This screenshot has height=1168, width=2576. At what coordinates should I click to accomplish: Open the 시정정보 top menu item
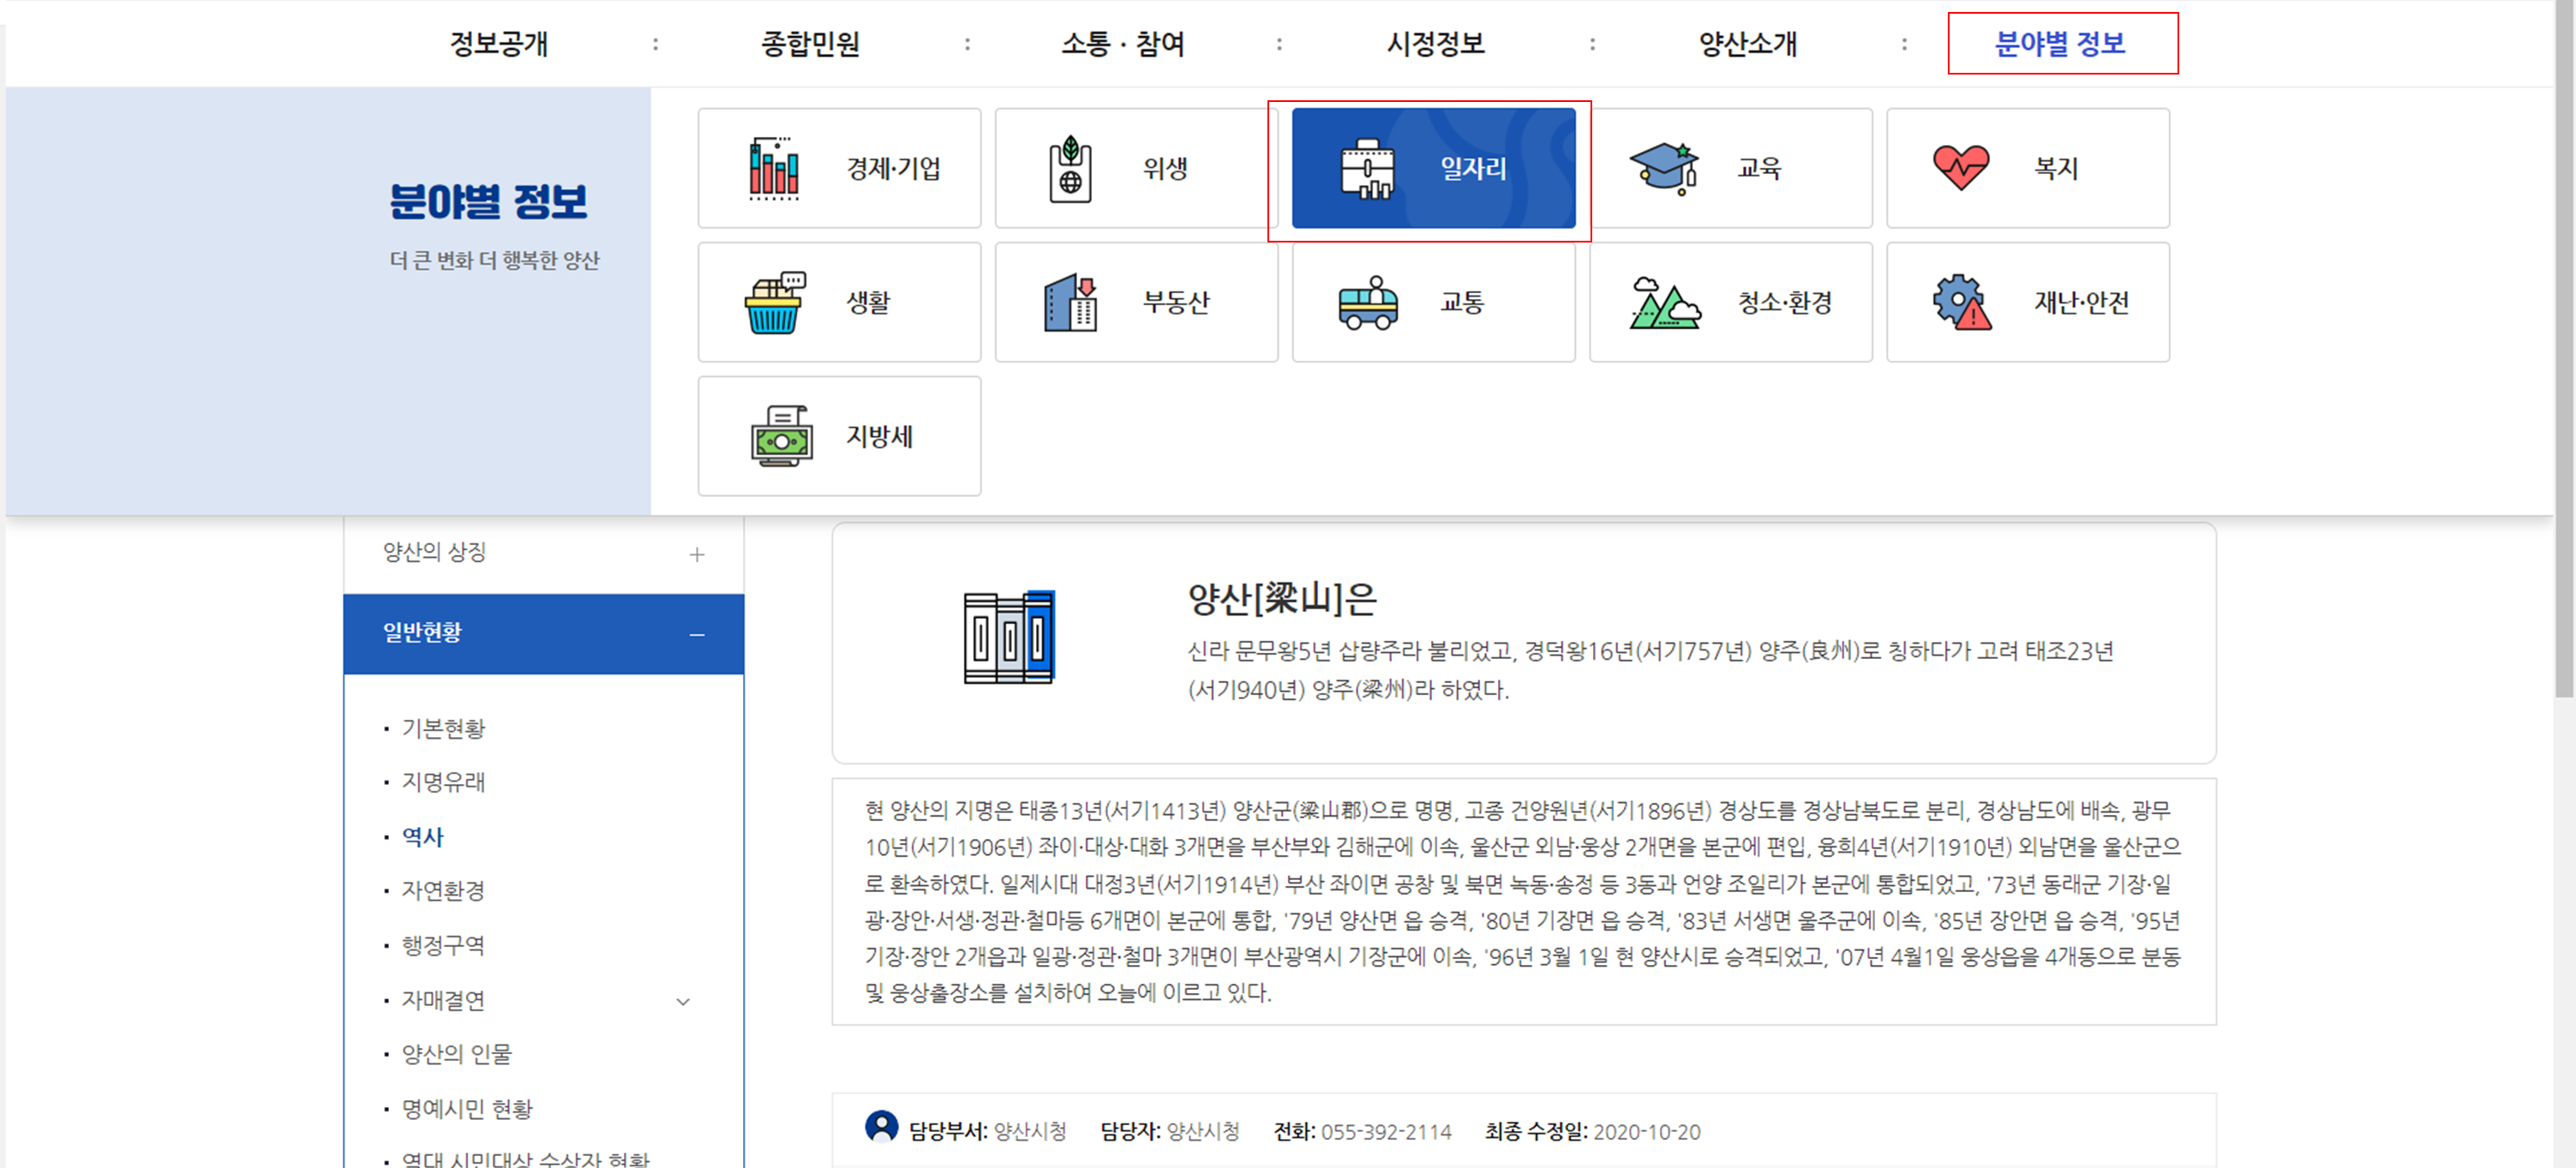click(1435, 44)
